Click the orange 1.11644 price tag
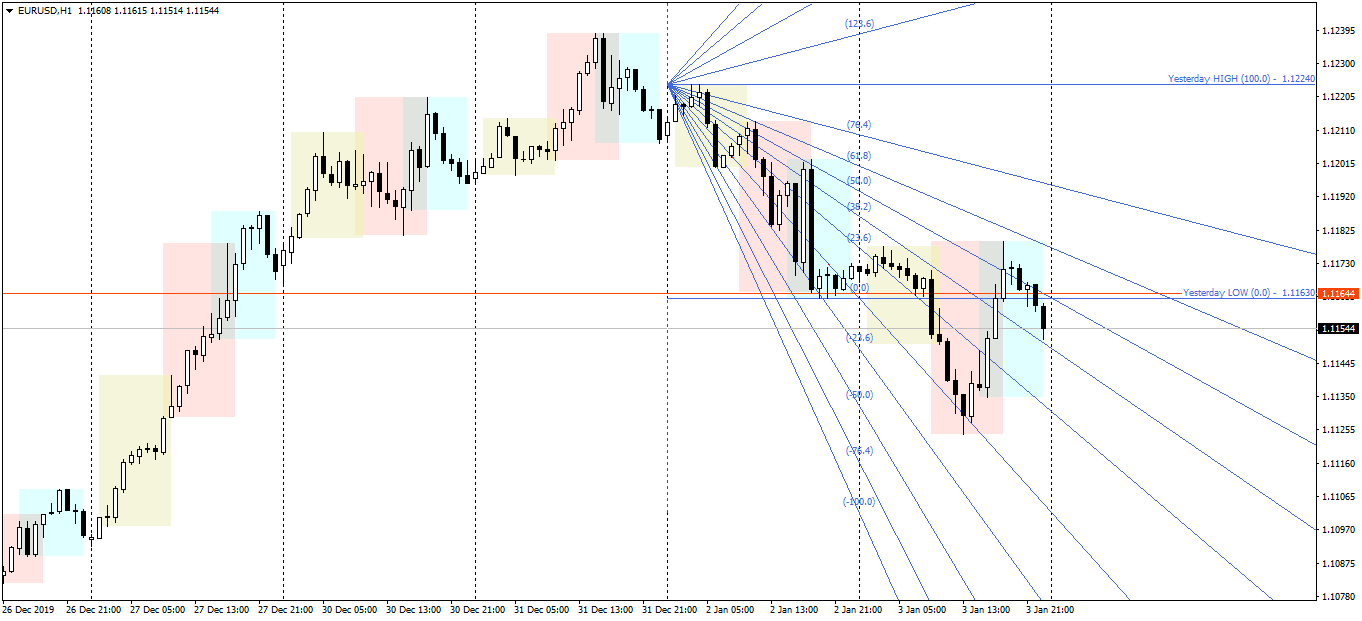 pyautogui.click(x=1337, y=294)
